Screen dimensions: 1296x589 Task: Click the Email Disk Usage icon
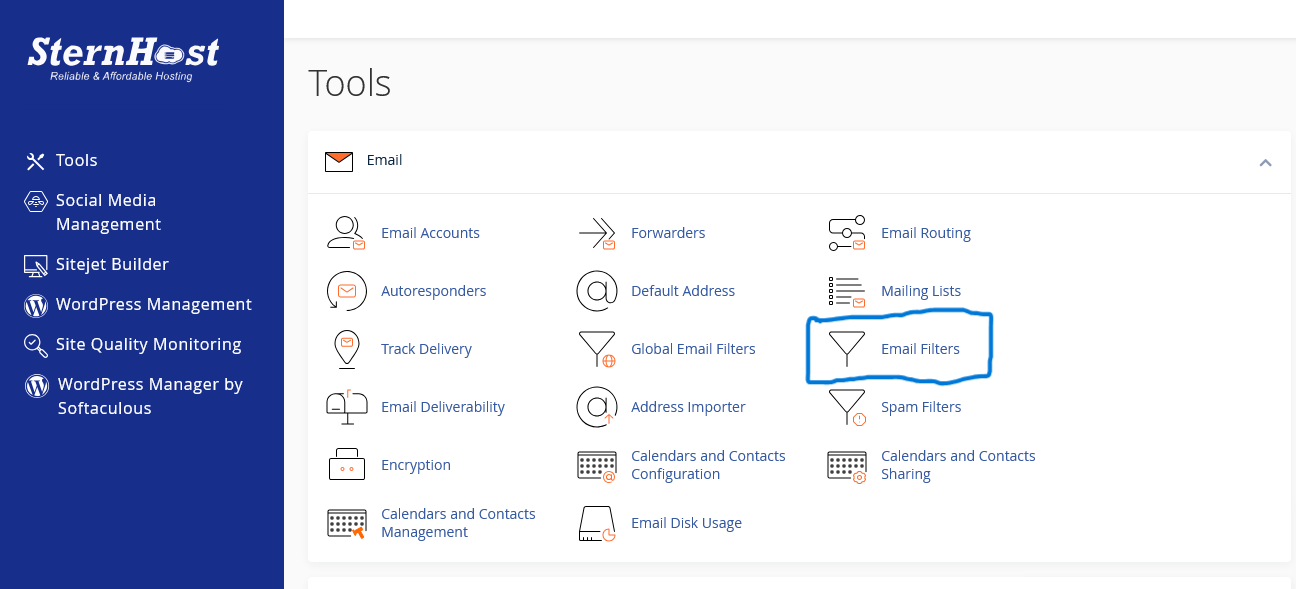[x=596, y=523]
